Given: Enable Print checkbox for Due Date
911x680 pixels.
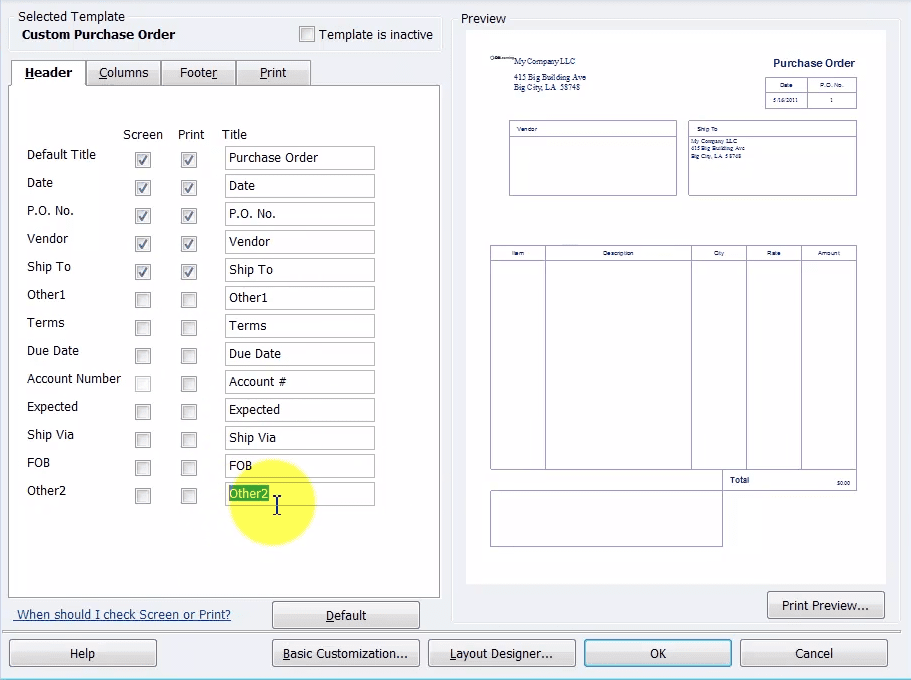Looking at the screenshot, I should pos(189,356).
